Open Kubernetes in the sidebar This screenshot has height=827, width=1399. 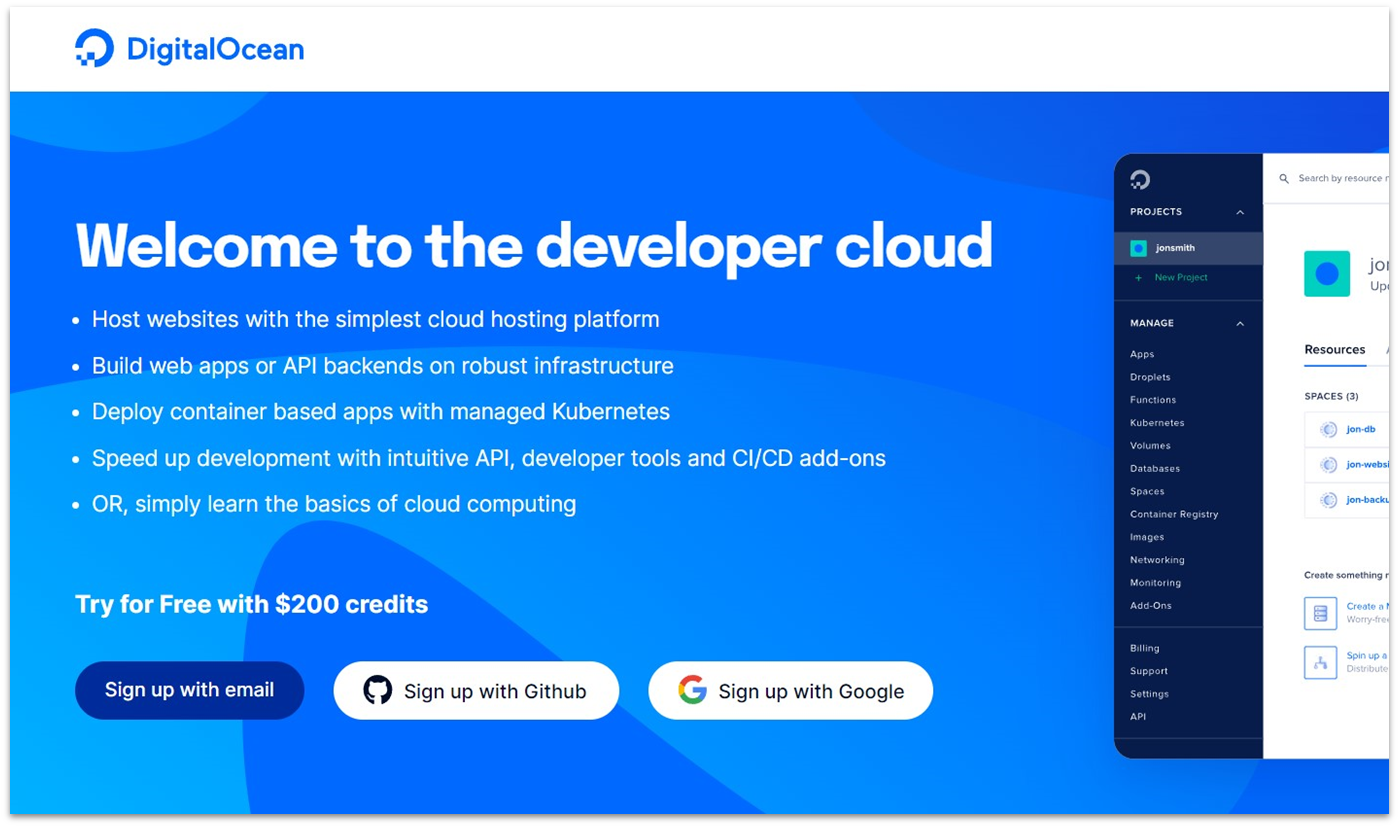(1157, 423)
